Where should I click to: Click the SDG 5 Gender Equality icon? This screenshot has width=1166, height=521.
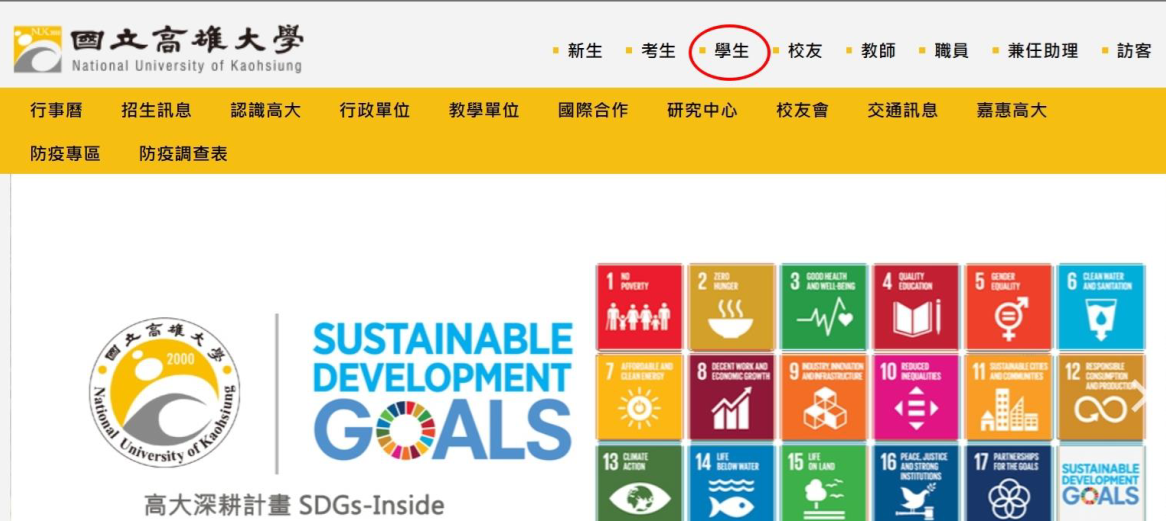click(x=1008, y=307)
